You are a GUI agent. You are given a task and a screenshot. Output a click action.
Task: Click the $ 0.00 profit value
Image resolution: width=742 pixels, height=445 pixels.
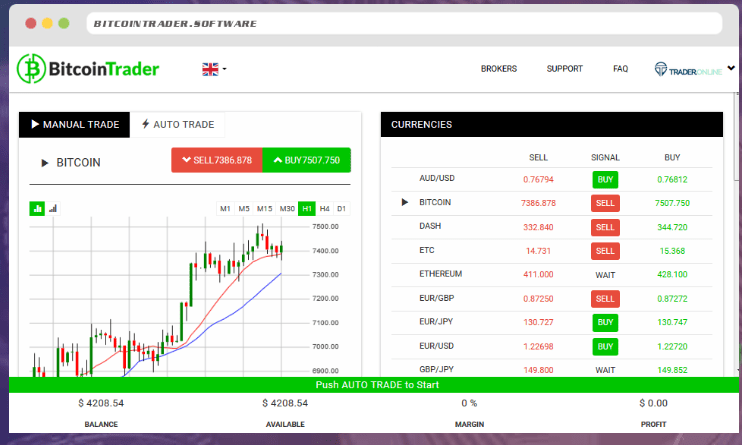coord(654,403)
